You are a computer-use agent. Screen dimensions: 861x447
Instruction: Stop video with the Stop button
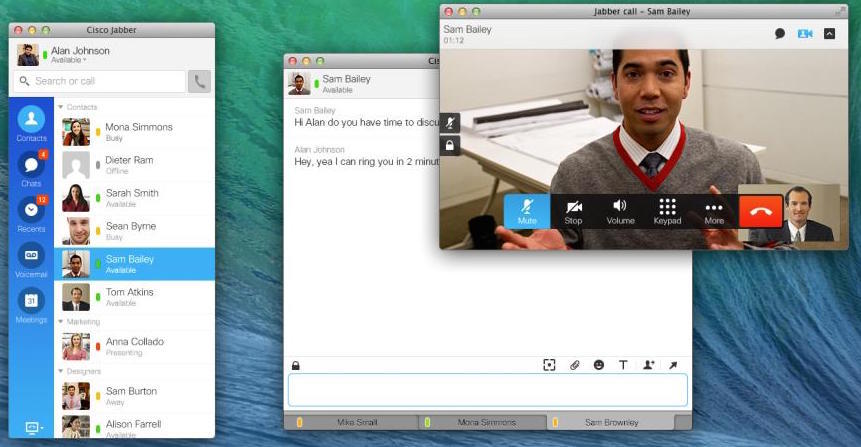(x=573, y=211)
